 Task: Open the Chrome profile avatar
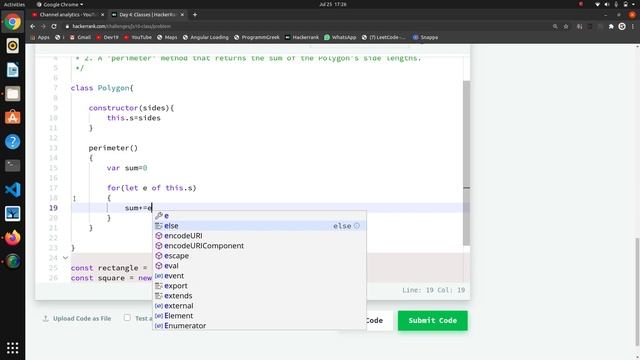(x=622, y=26)
